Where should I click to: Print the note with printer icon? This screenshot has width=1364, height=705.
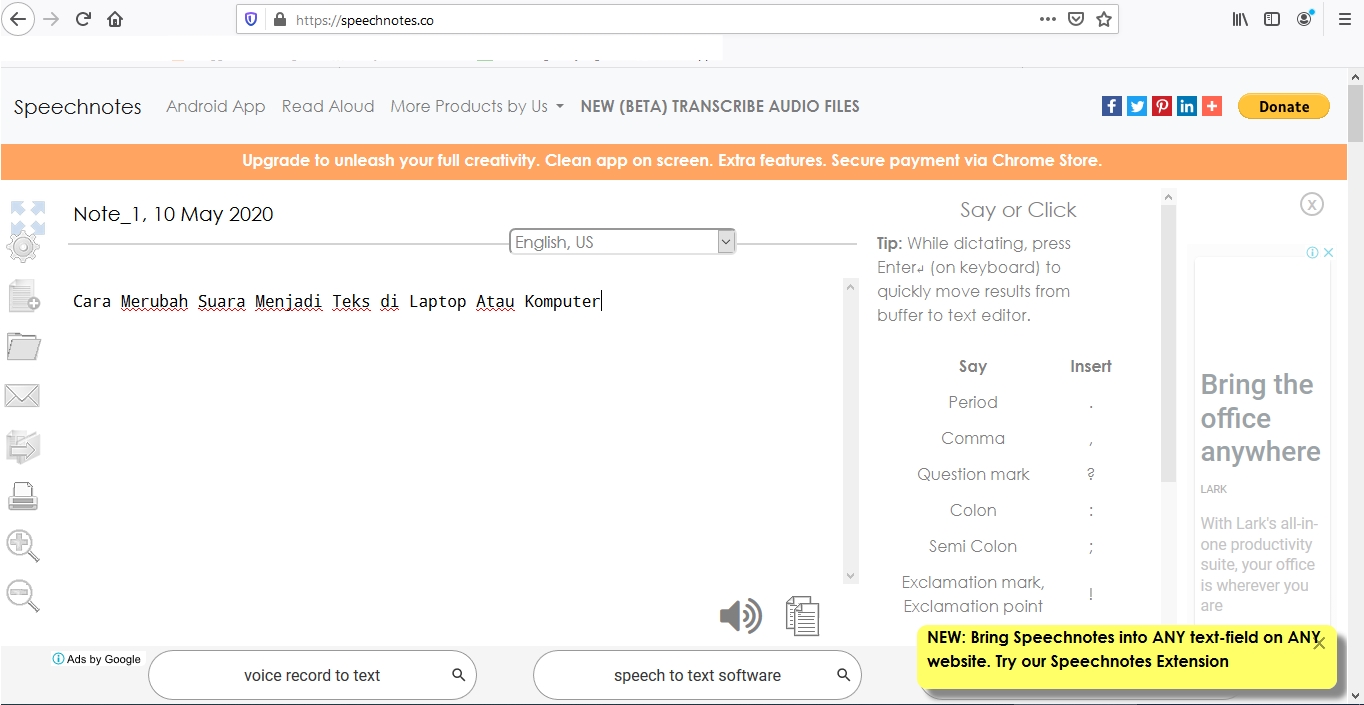pyautogui.click(x=23, y=496)
